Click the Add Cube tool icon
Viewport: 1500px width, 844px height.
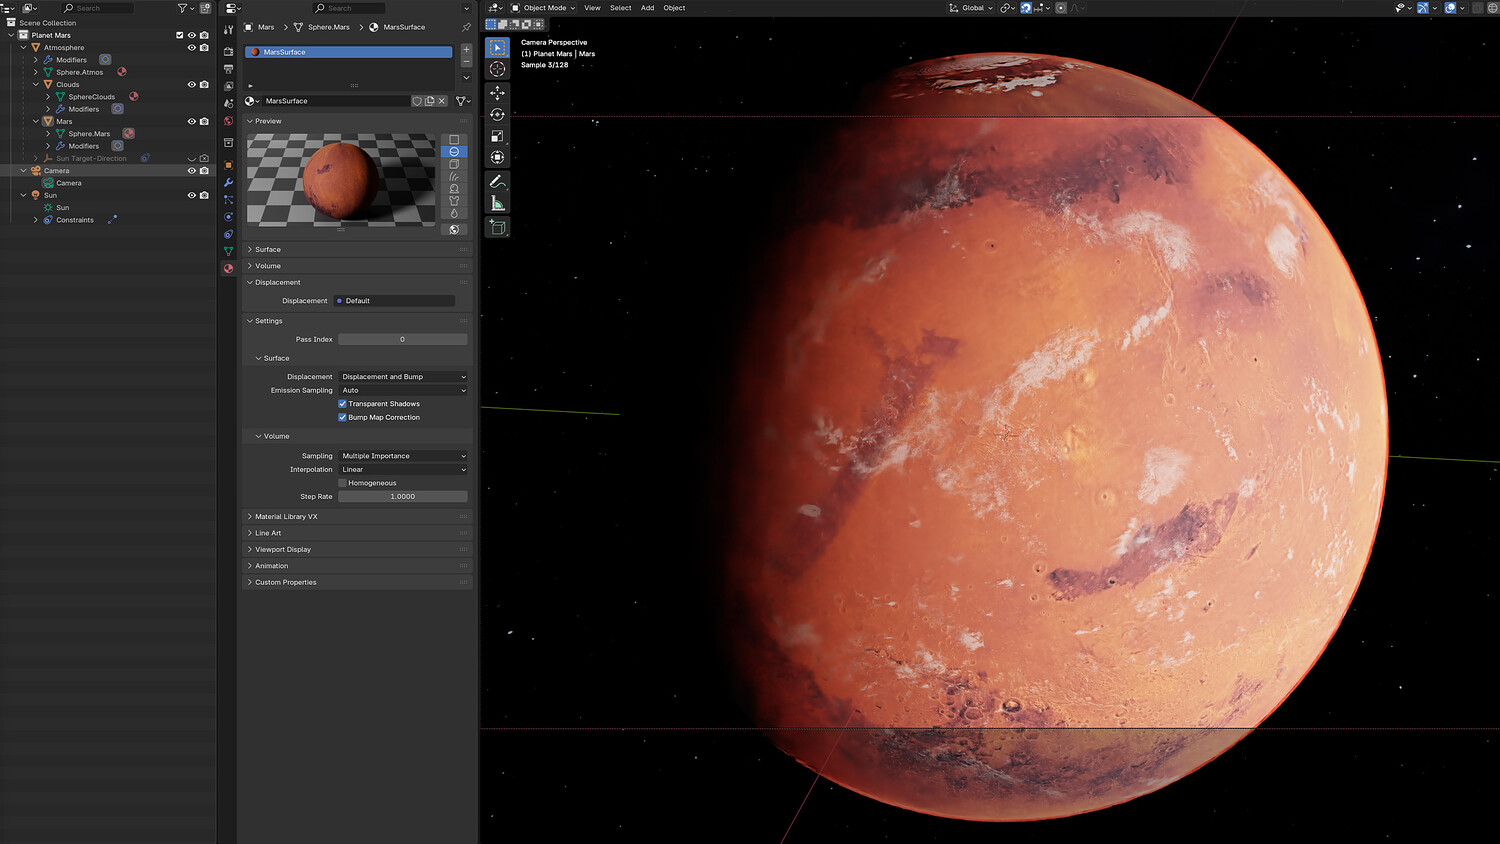[497, 227]
